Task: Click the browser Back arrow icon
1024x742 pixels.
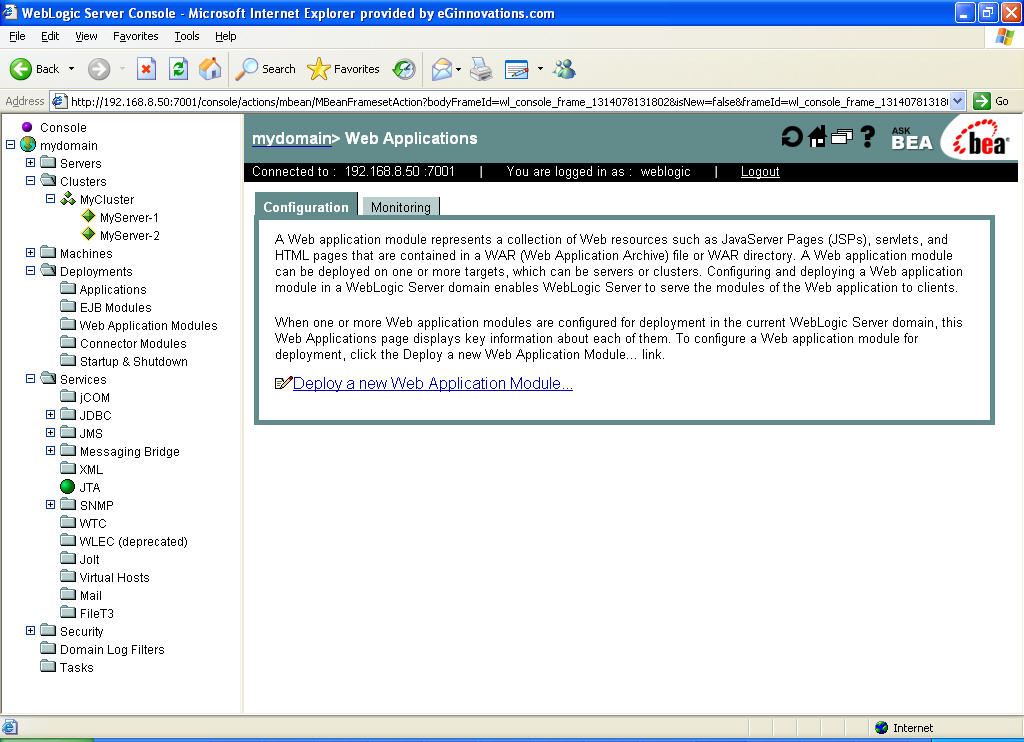Action: pos(20,69)
